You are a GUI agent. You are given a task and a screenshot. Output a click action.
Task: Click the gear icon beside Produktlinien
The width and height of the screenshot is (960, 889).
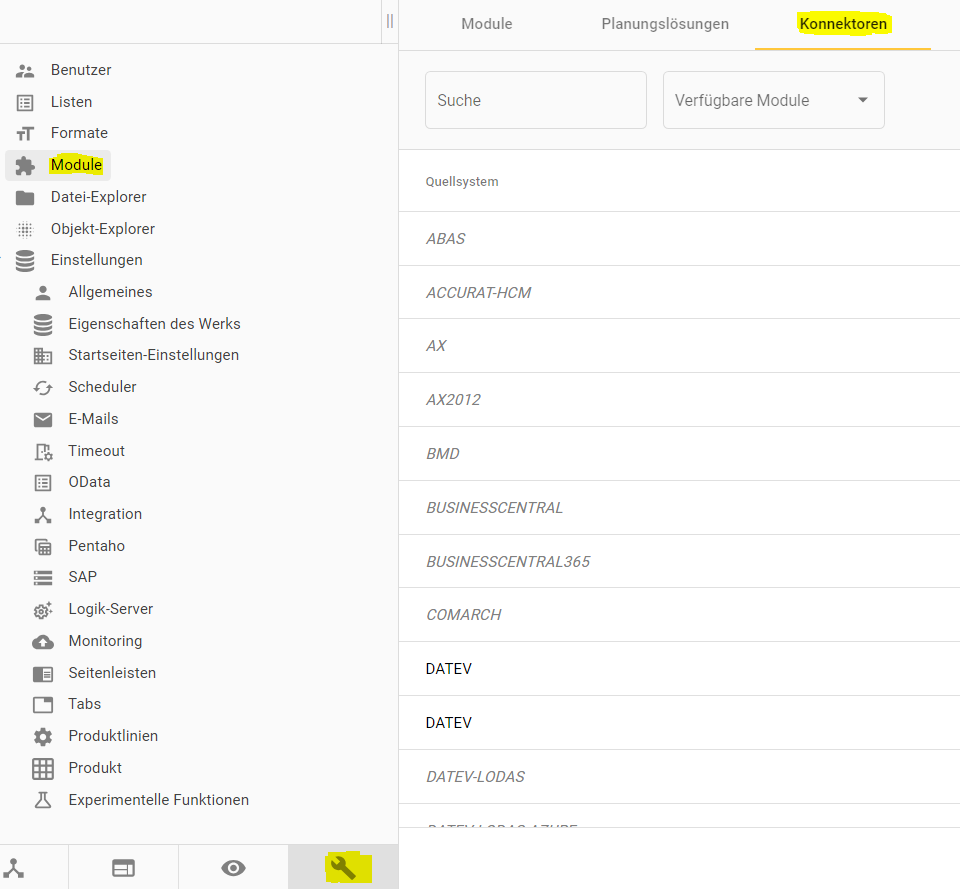click(x=43, y=736)
